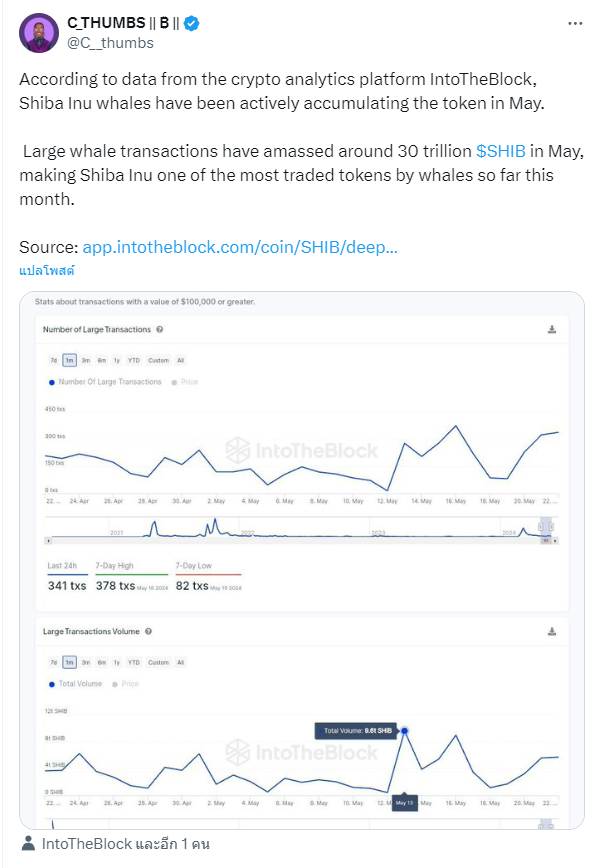This screenshot has width=595, height=868.
Task: Toggle Number Of Large Transactions legend series
Action: click(105, 382)
